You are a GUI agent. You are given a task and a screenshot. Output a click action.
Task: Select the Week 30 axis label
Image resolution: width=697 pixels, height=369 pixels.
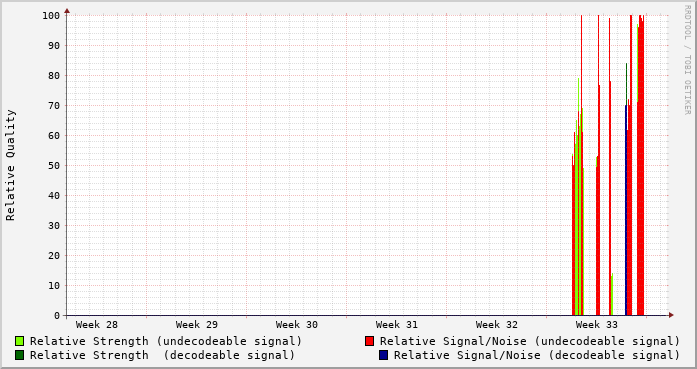(x=296, y=325)
